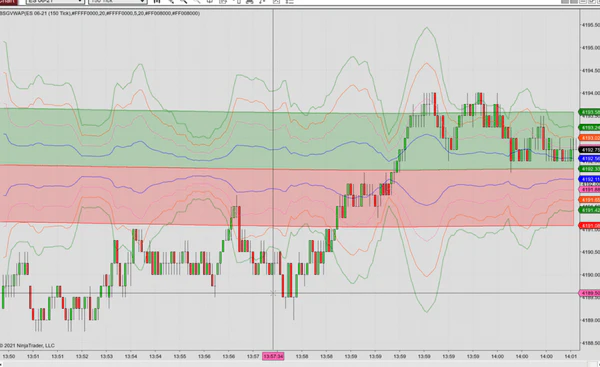This screenshot has height=367, width=600.
Task: Click the pink 4191.88 price marker
Action: click(x=589, y=189)
